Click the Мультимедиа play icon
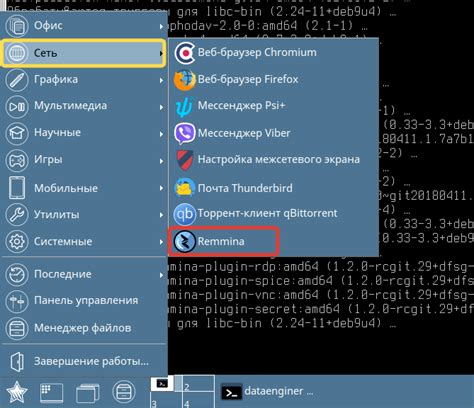The image size is (474, 408). click(17, 107)
